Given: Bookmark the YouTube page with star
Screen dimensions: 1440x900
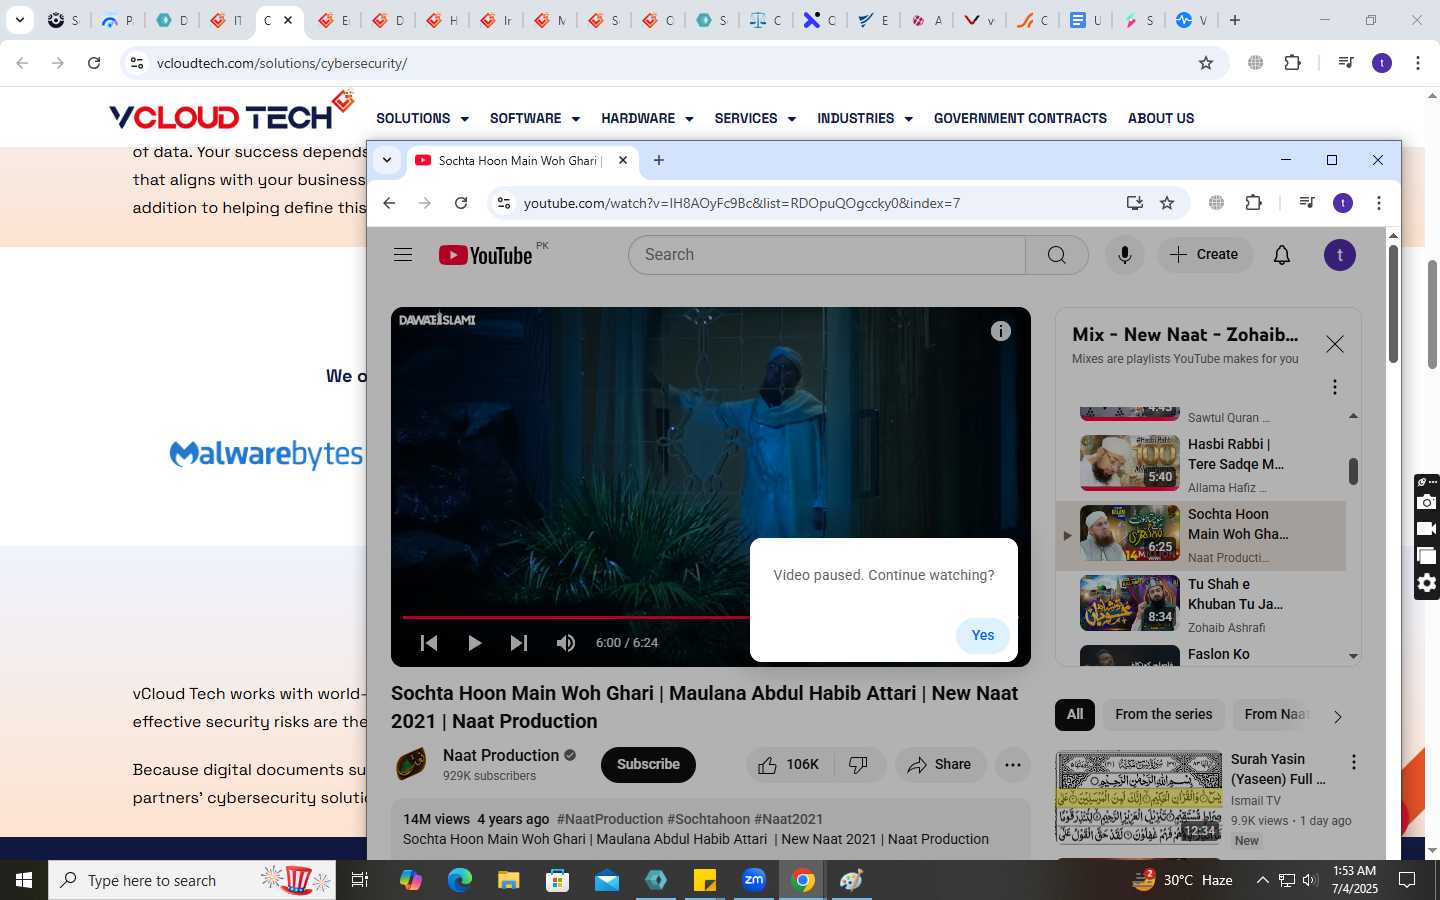Looking at the screenshot, I should coord(1167,203).
